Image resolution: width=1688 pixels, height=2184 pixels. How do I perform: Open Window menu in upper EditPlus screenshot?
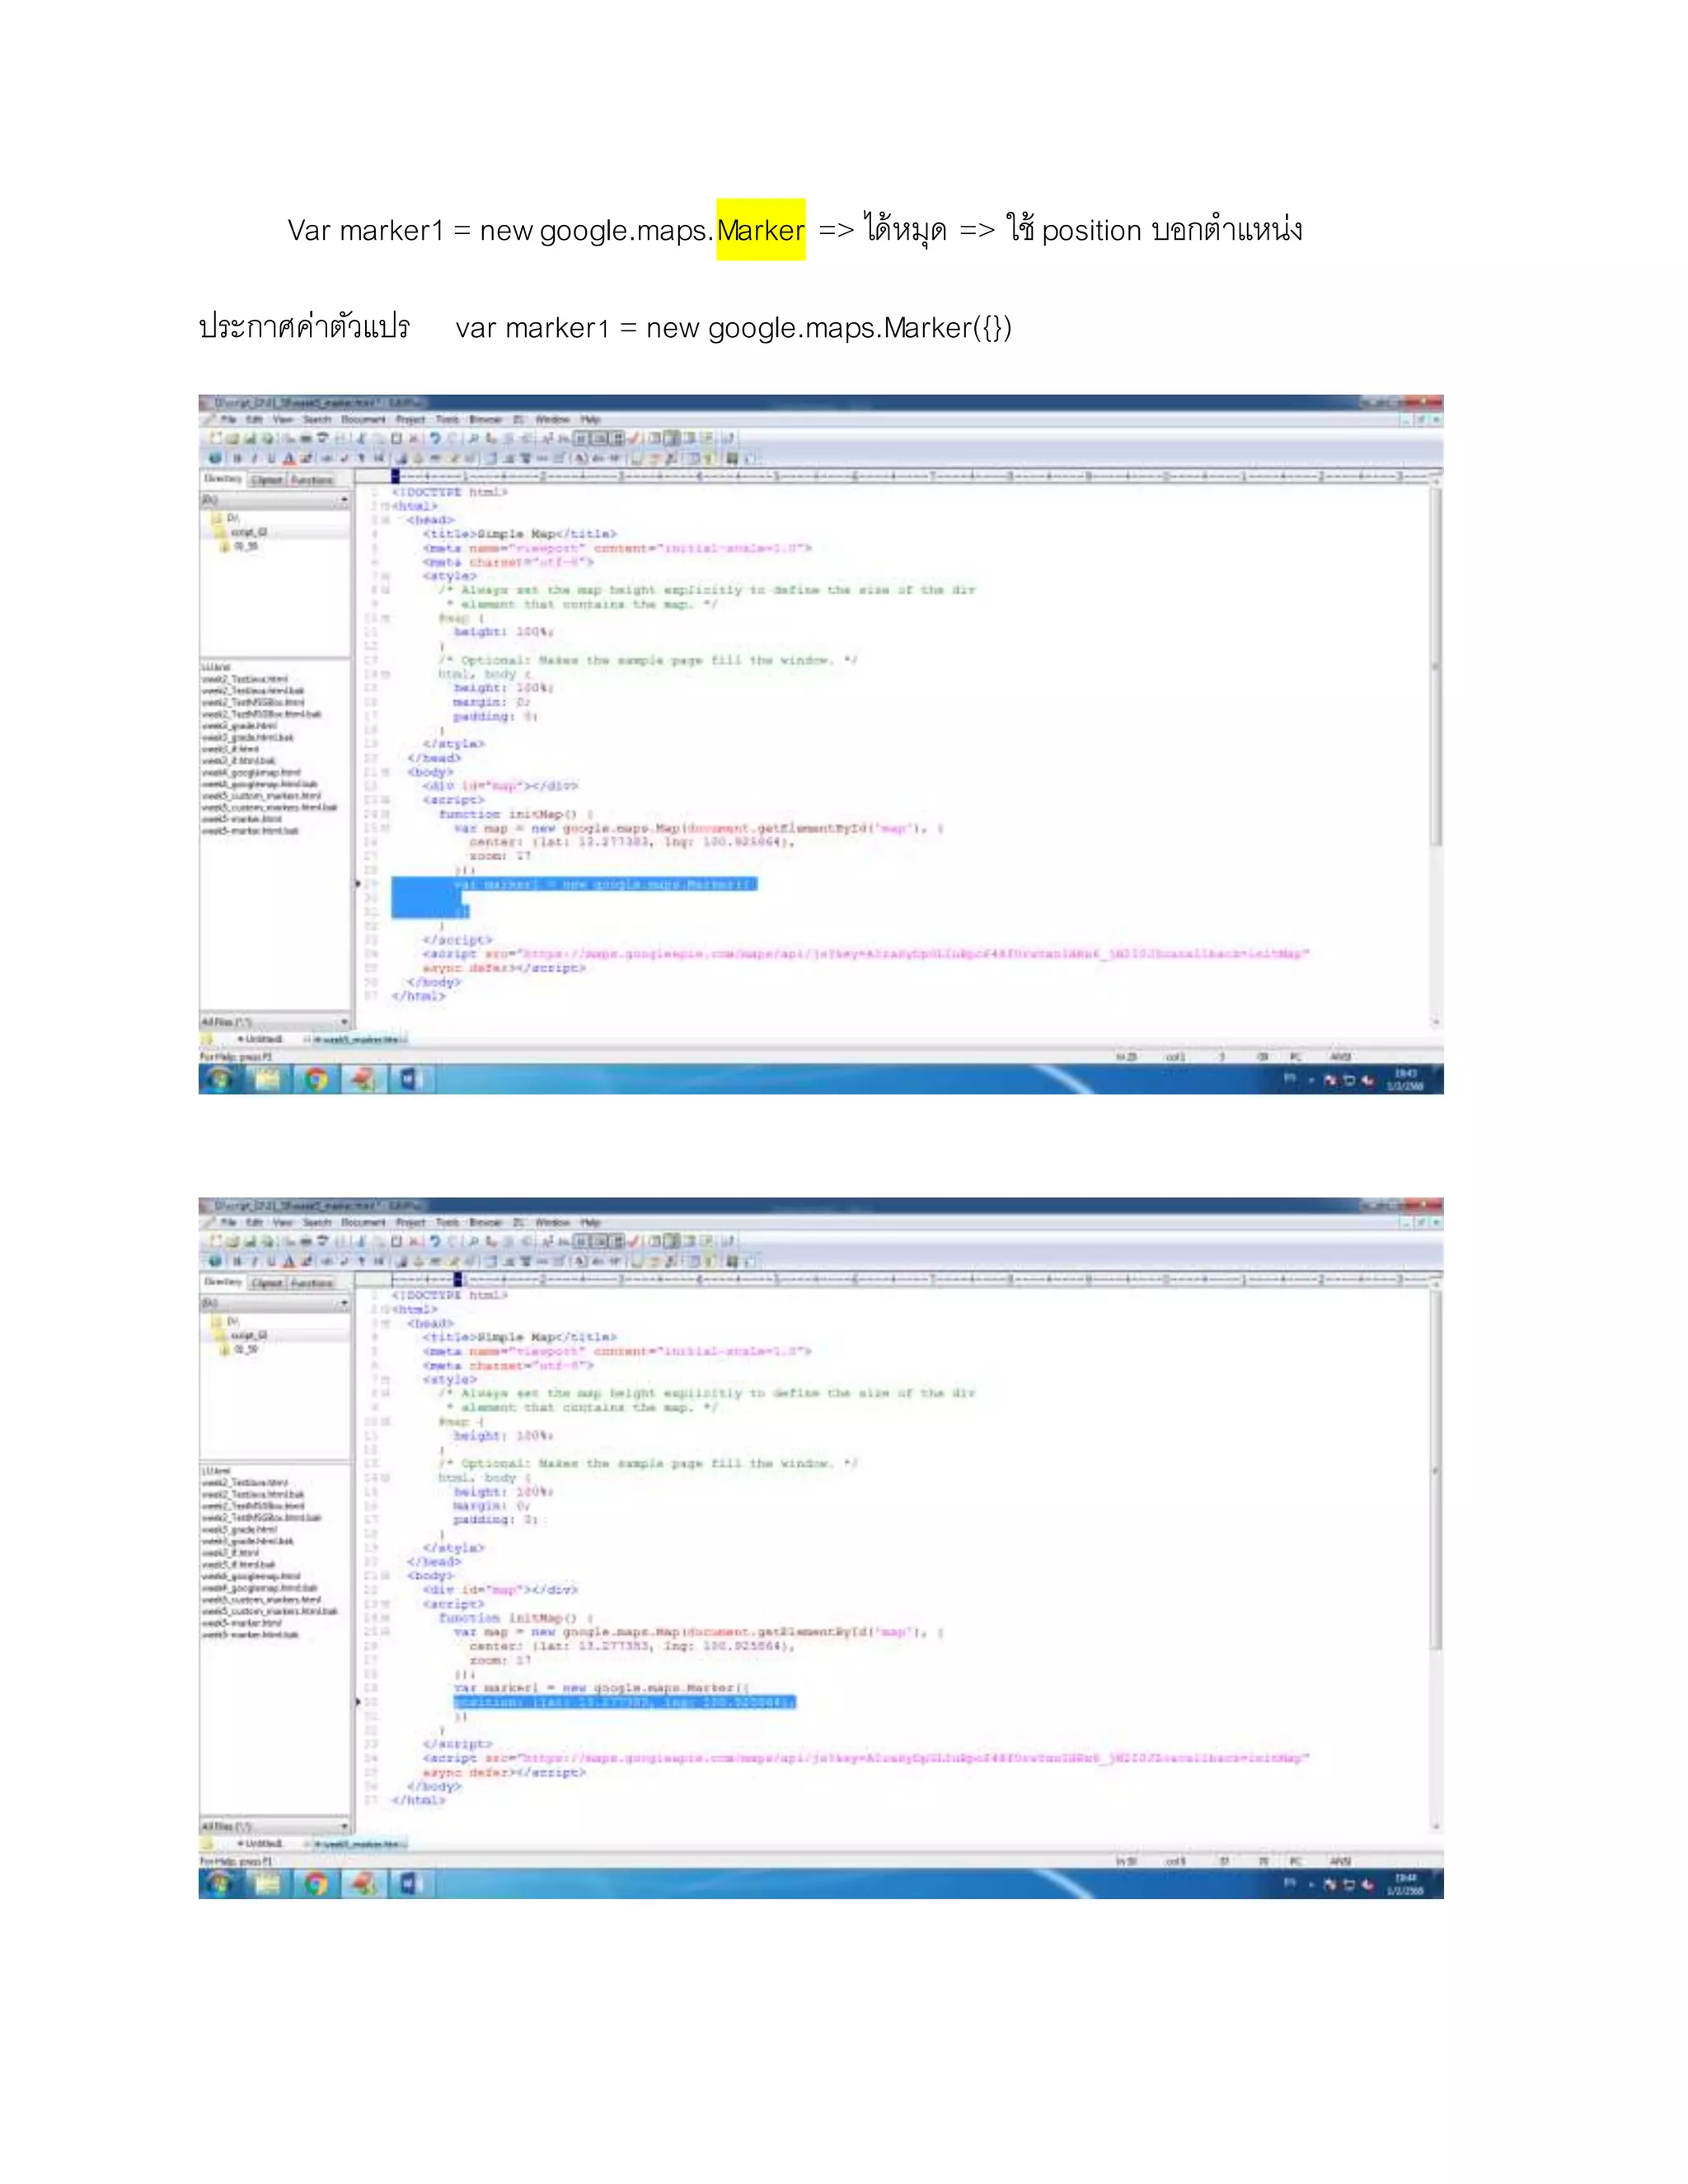pyautogui.click(x=552, y=420)
